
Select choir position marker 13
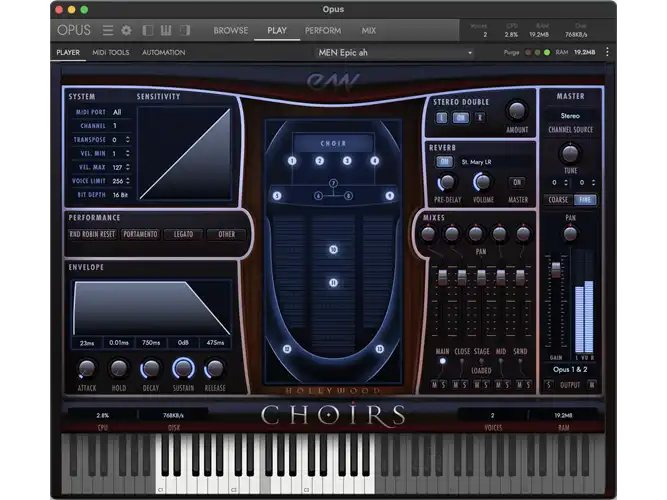(379, 349)
